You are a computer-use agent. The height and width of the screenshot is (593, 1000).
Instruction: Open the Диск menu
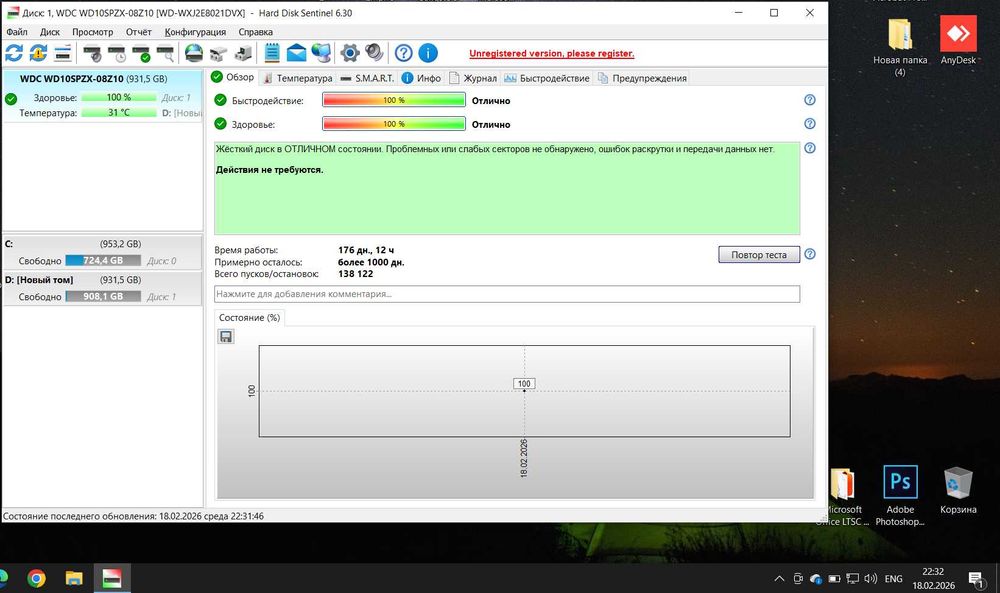pyautogui.click(x=50, y=32)
